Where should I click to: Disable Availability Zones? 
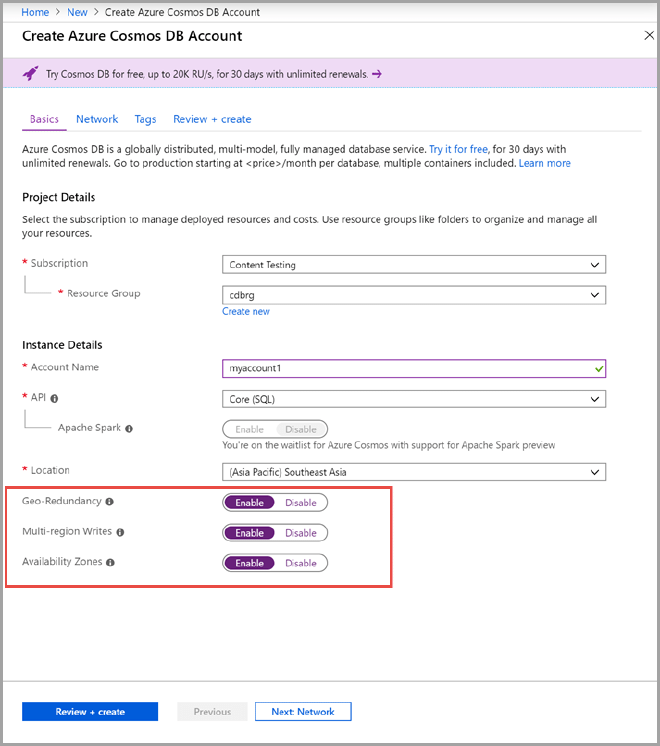coord(301,563)
